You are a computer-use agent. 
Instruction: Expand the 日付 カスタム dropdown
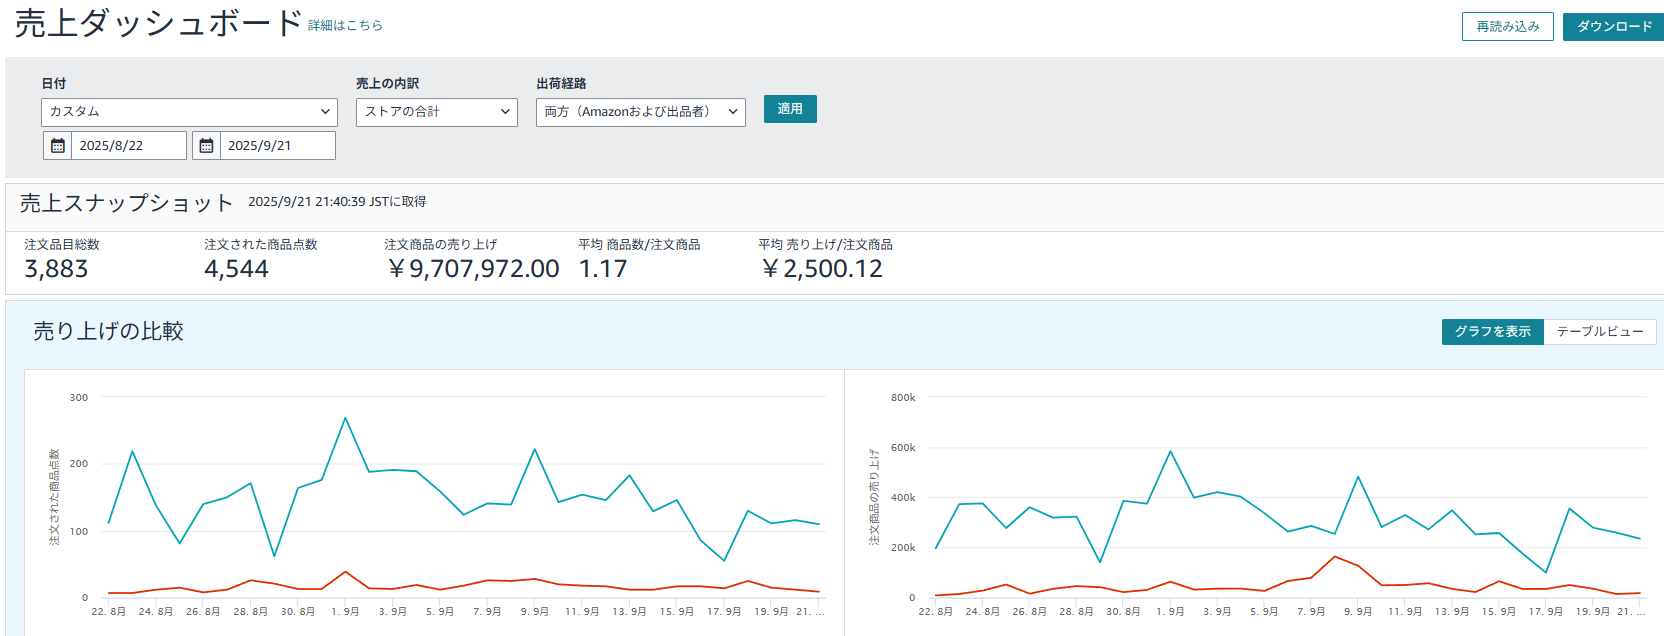189,112
